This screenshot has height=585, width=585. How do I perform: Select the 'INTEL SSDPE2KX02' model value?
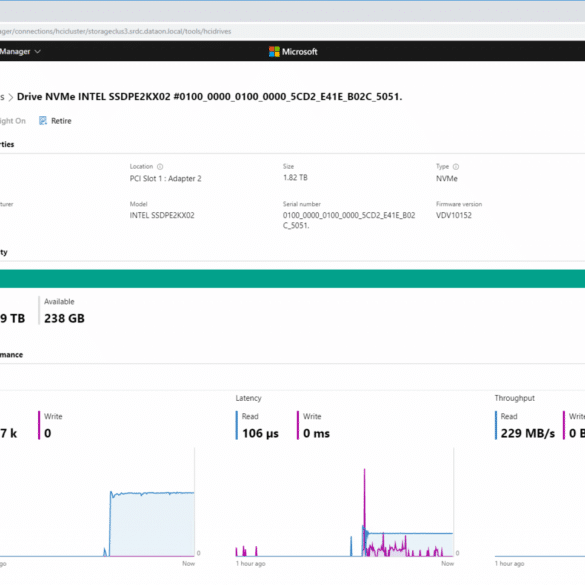click(162, 215)
